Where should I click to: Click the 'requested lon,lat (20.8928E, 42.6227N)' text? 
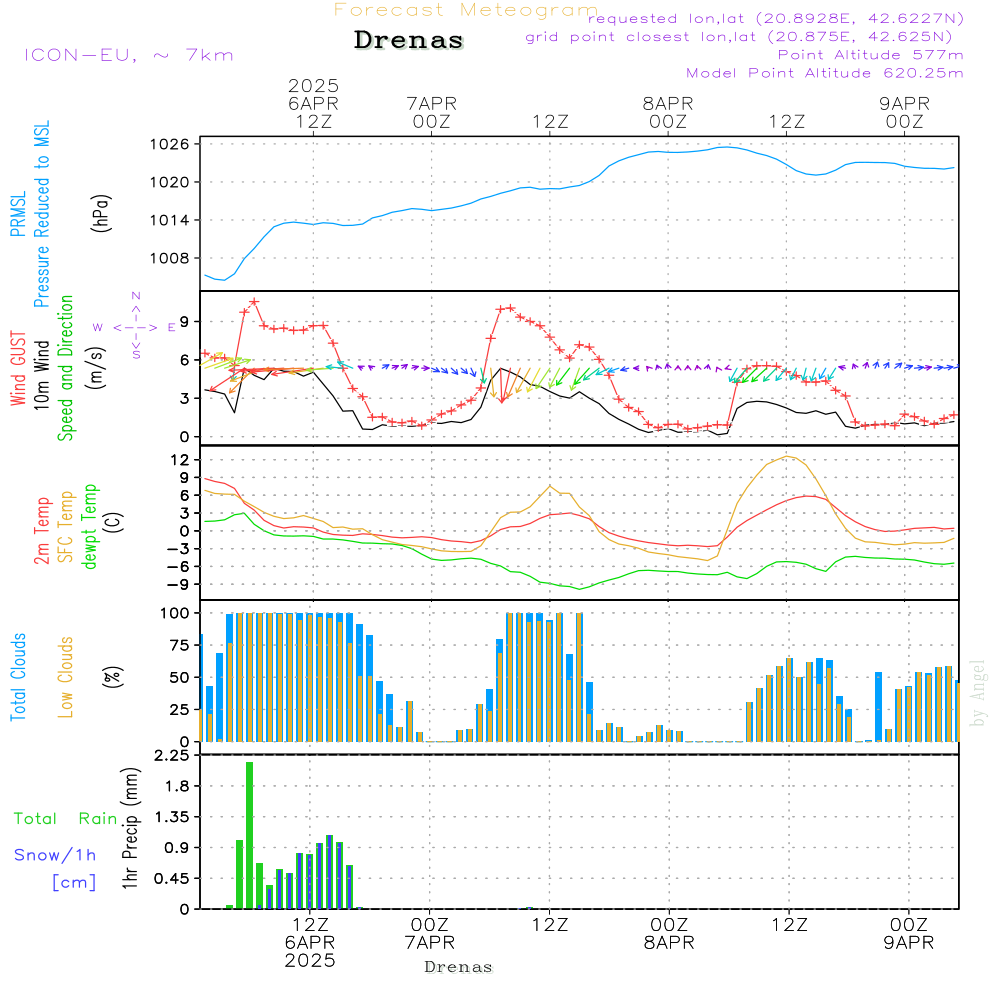[x=776, y=19]
